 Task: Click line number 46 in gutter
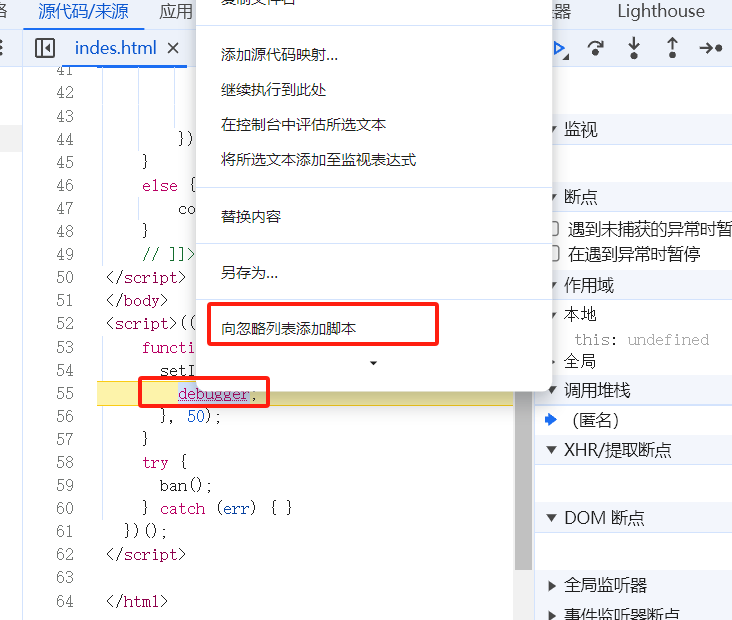point(65,185)
